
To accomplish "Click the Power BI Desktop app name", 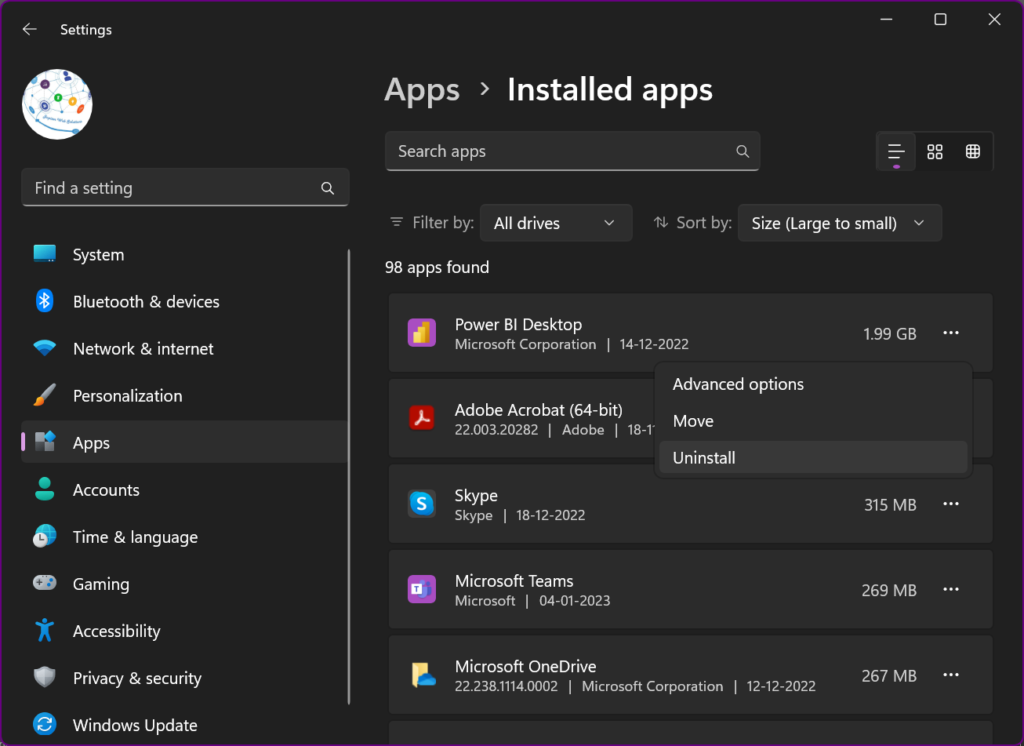I will 519,325.
